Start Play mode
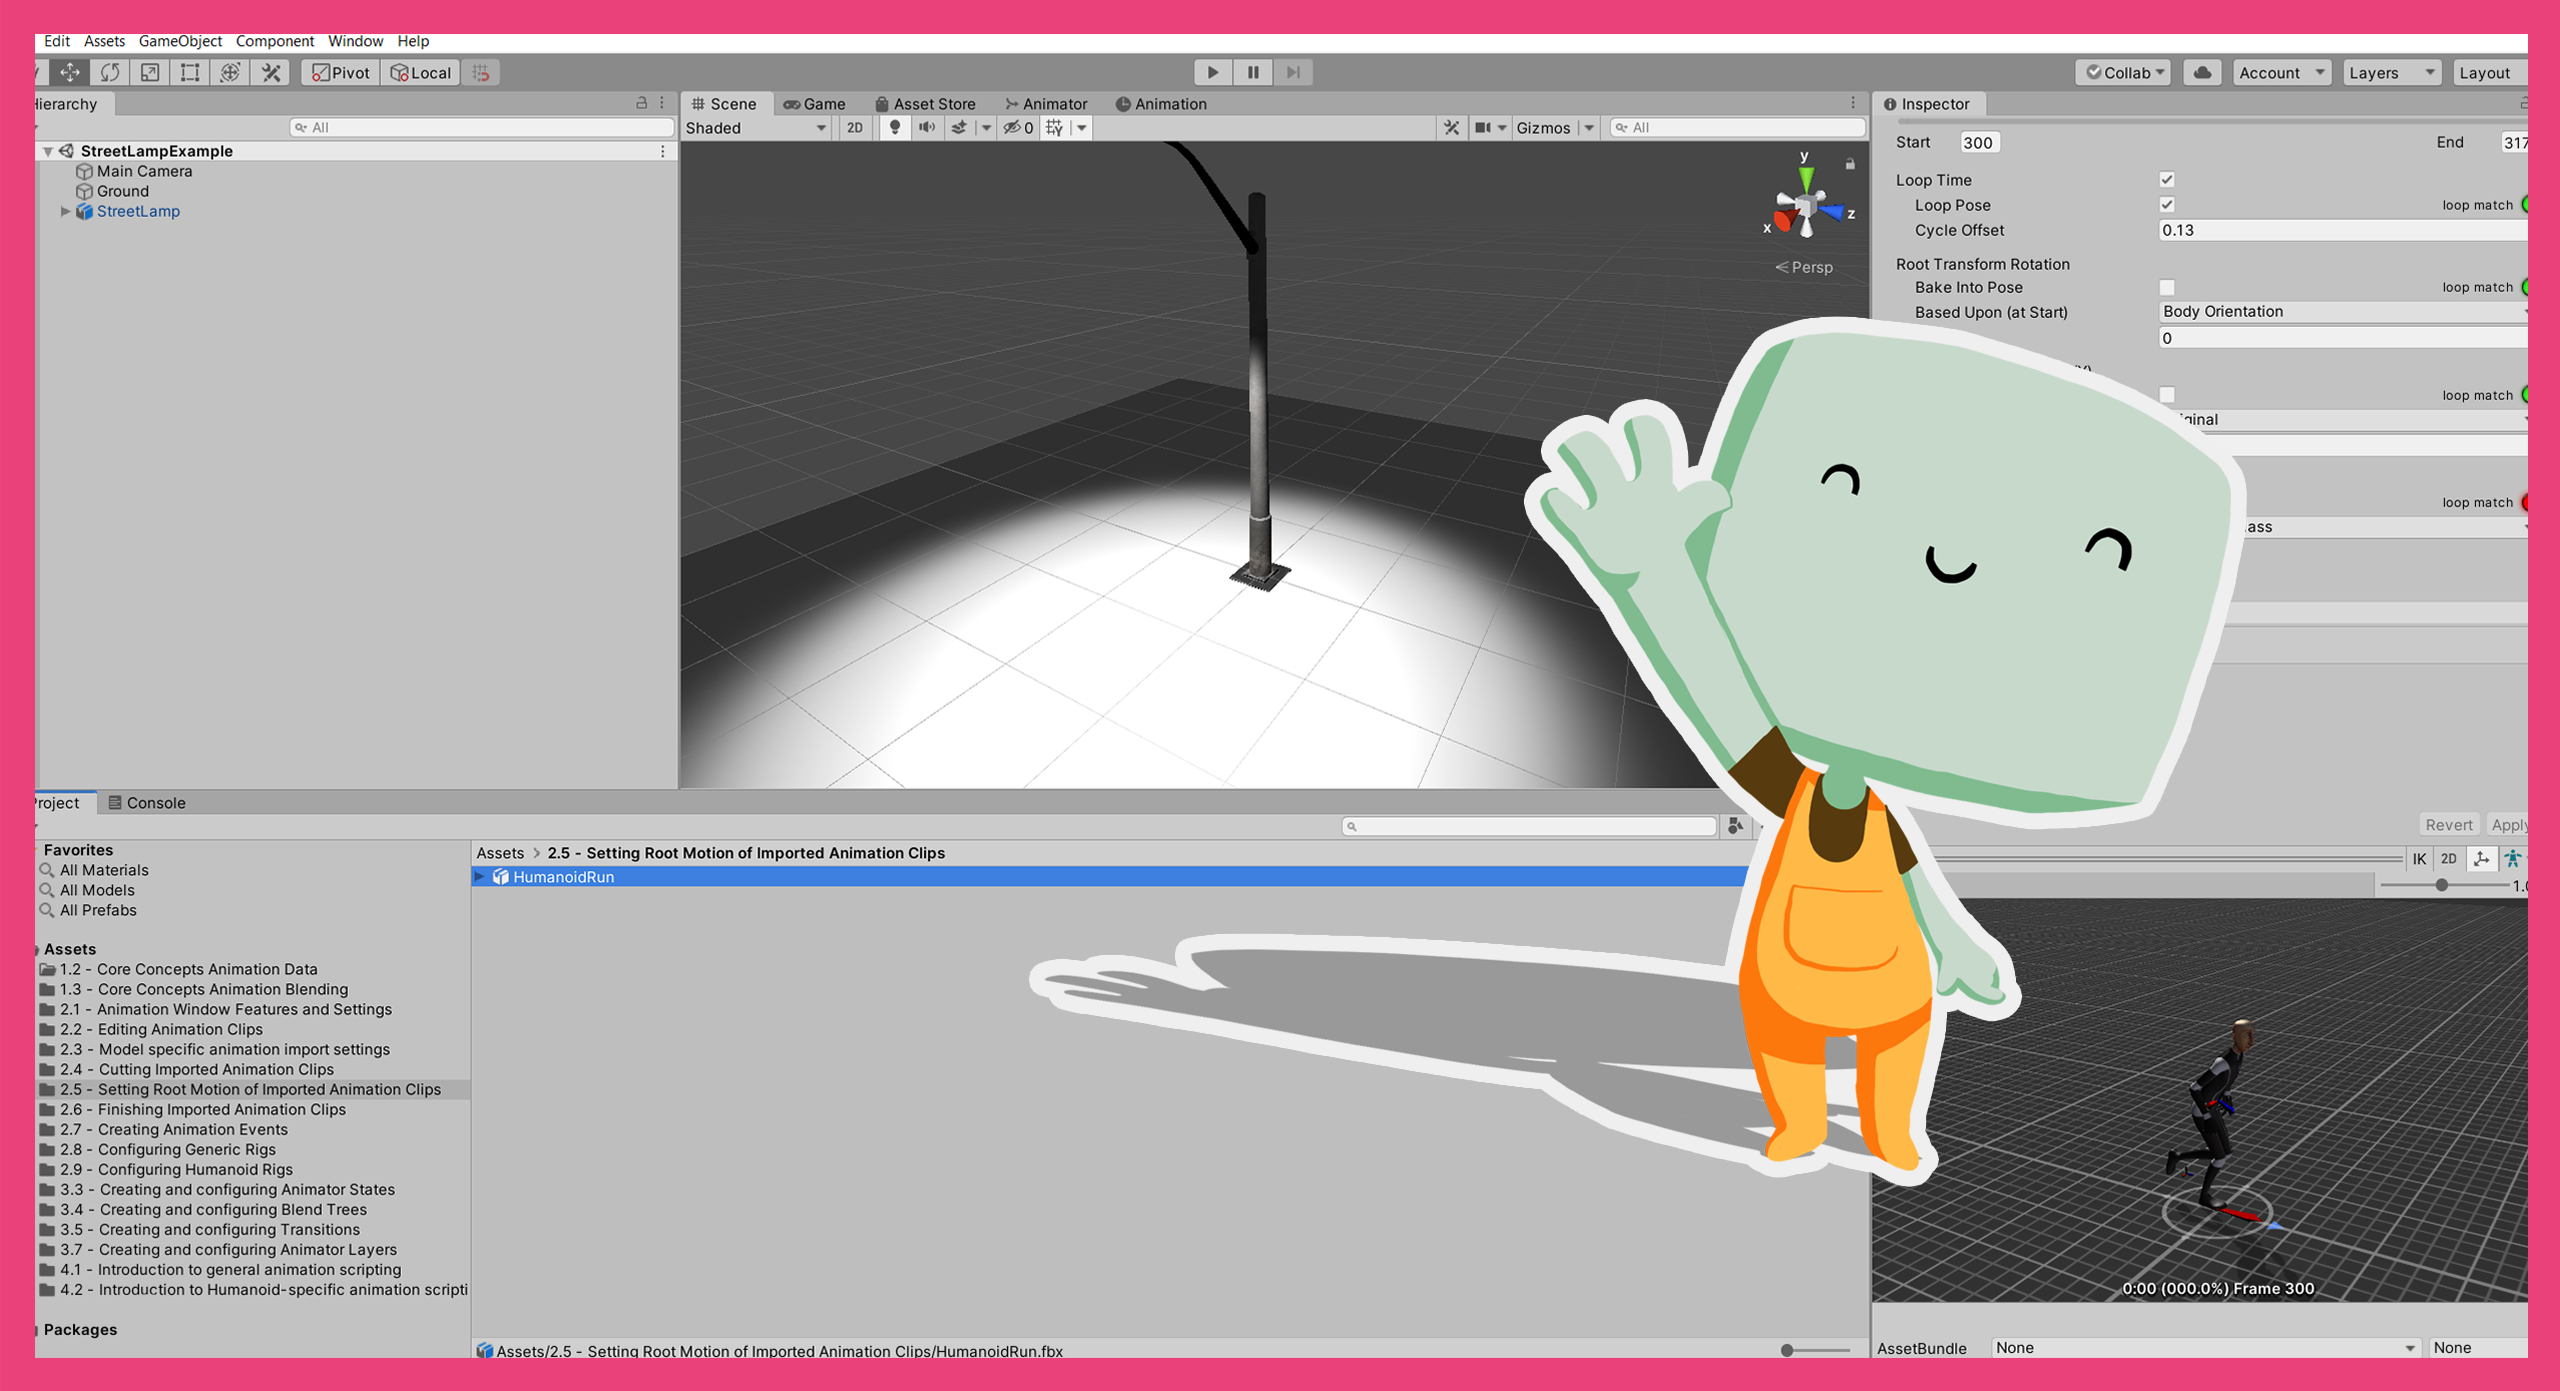The width and height of the screenshot is (2560, 1391). [1213, 72]
